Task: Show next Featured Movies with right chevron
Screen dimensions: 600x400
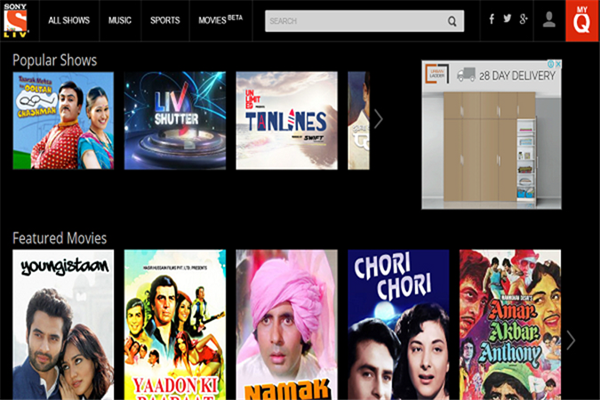Action: coord(571,340)
